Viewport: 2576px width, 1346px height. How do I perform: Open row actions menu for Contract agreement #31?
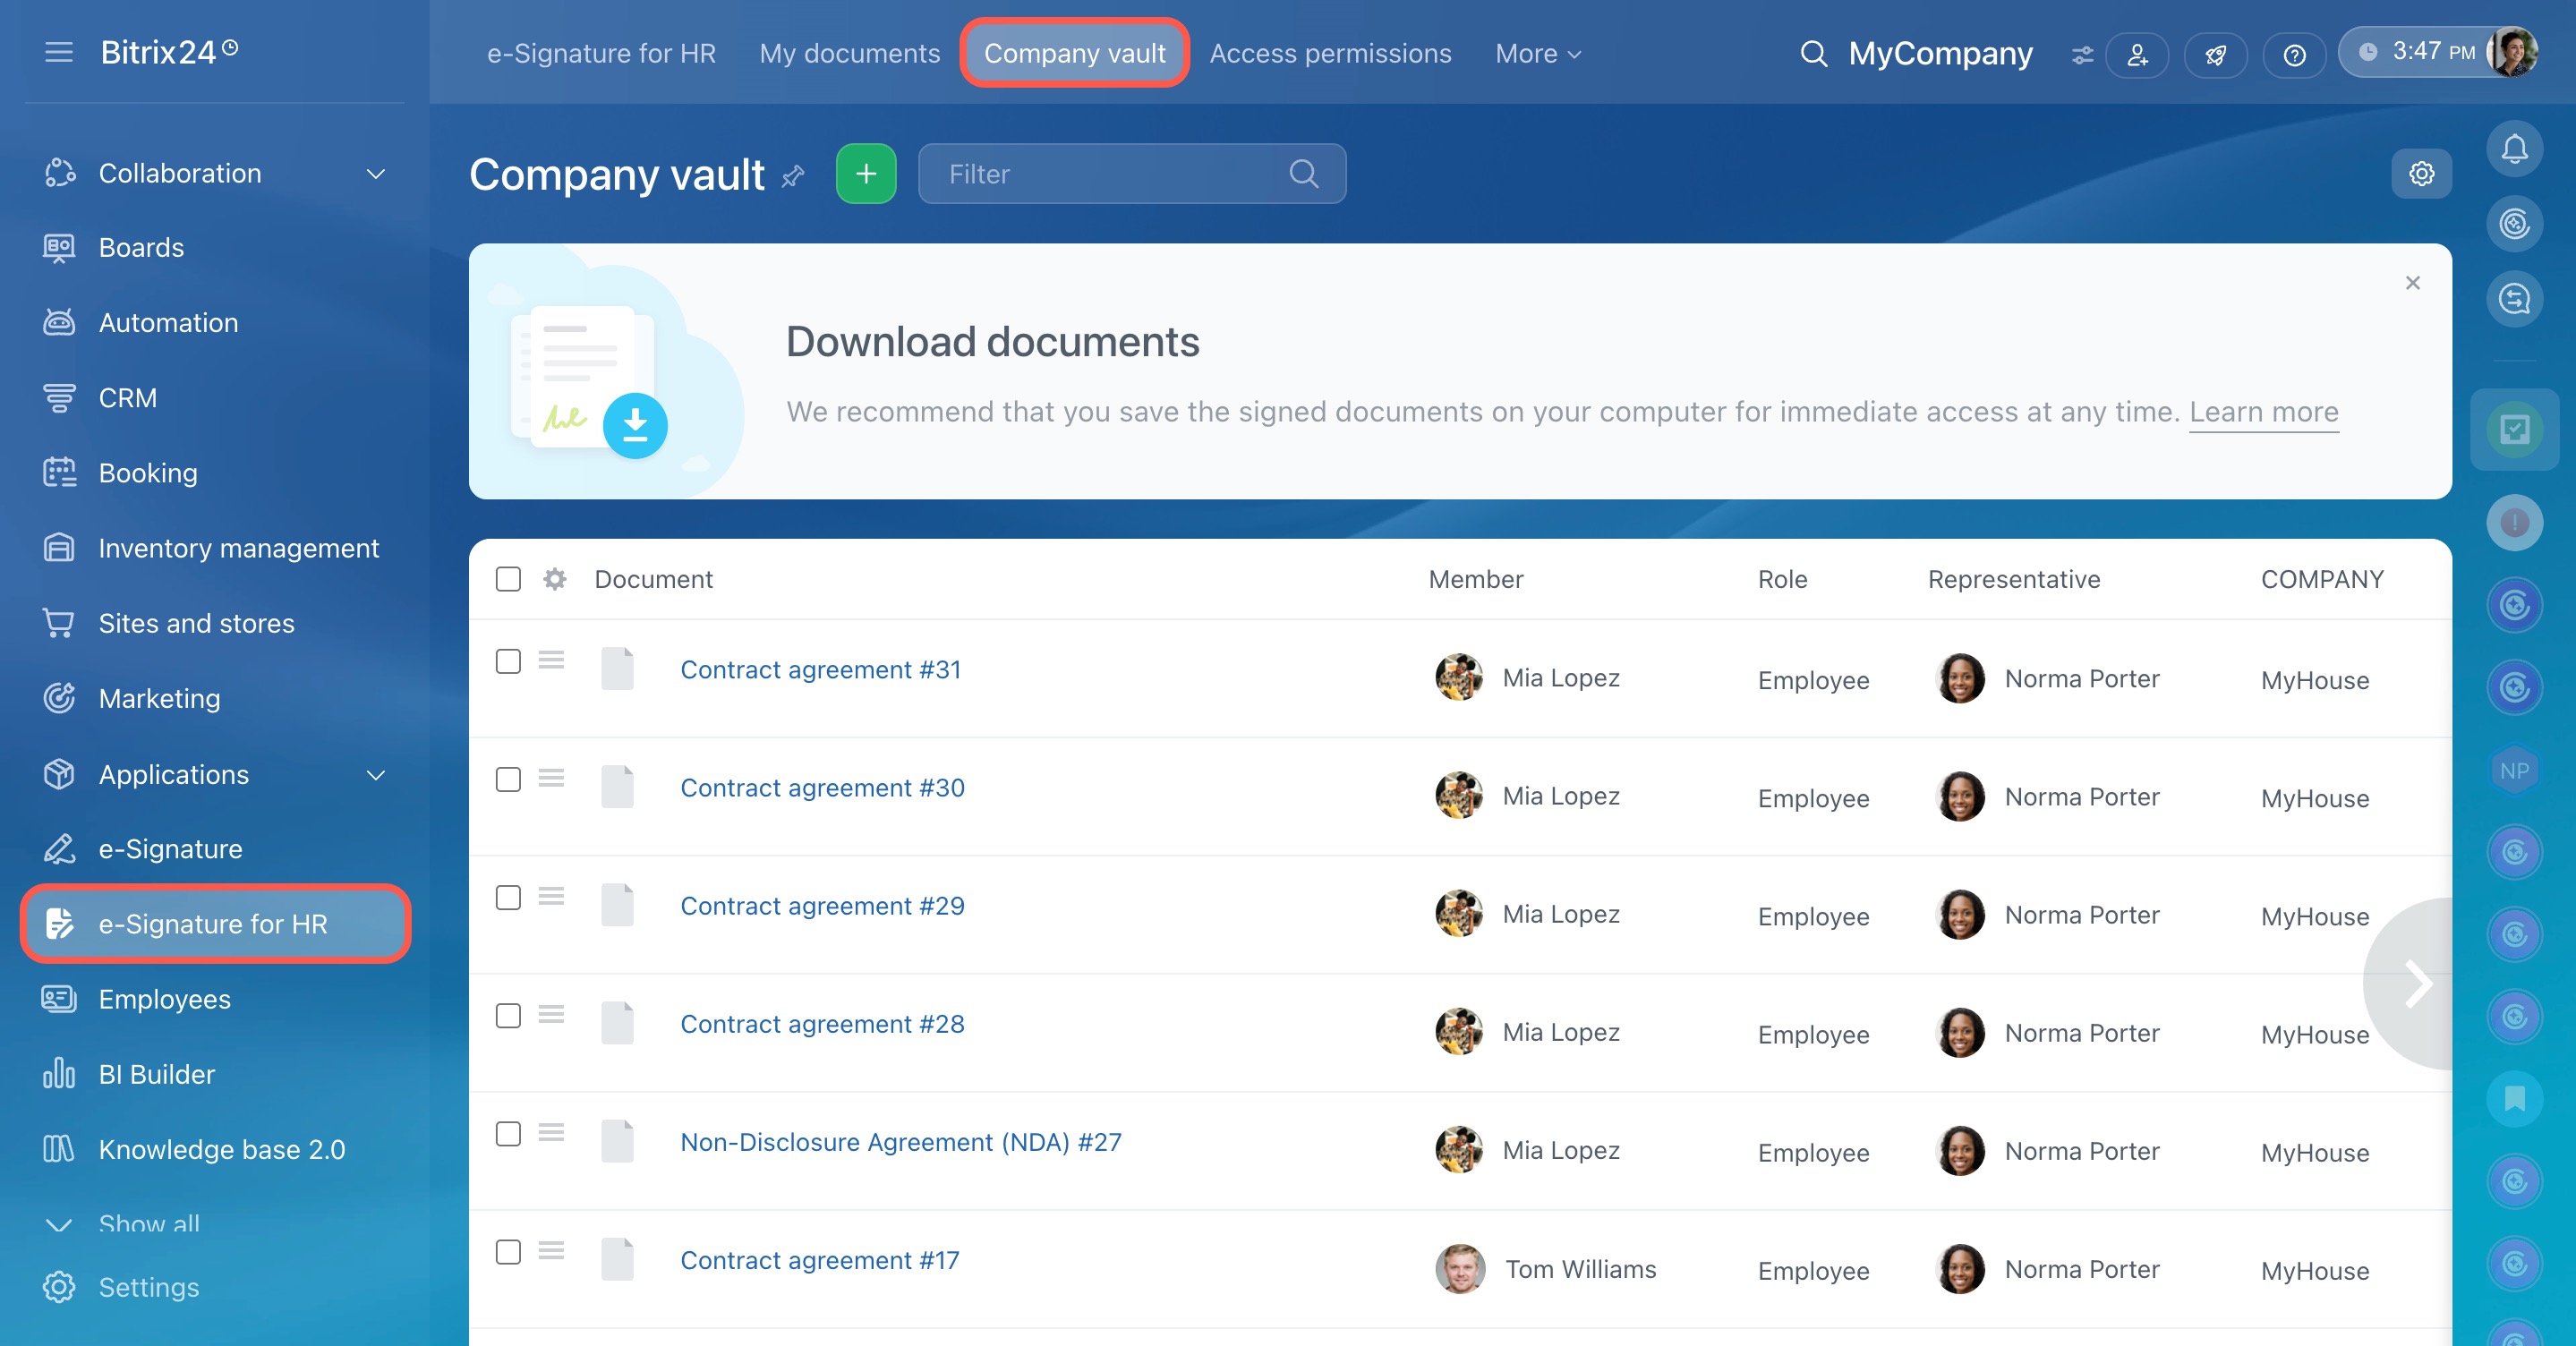[551, 660]
